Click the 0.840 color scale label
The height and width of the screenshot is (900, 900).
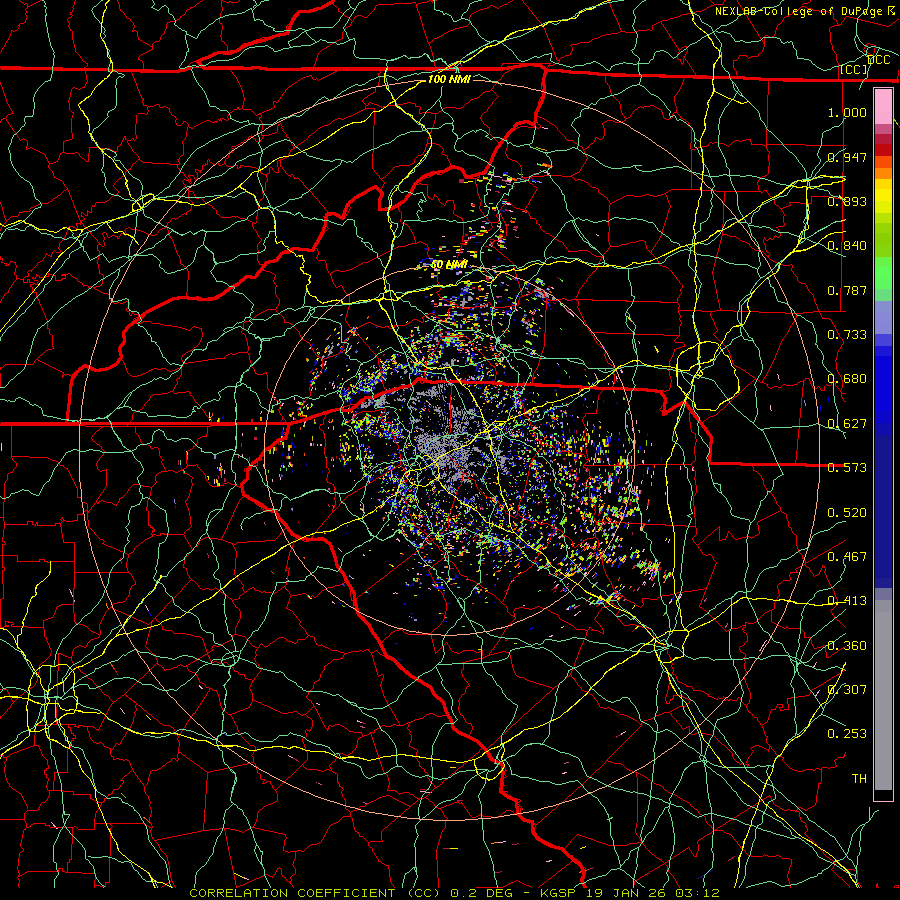(847, 246)
